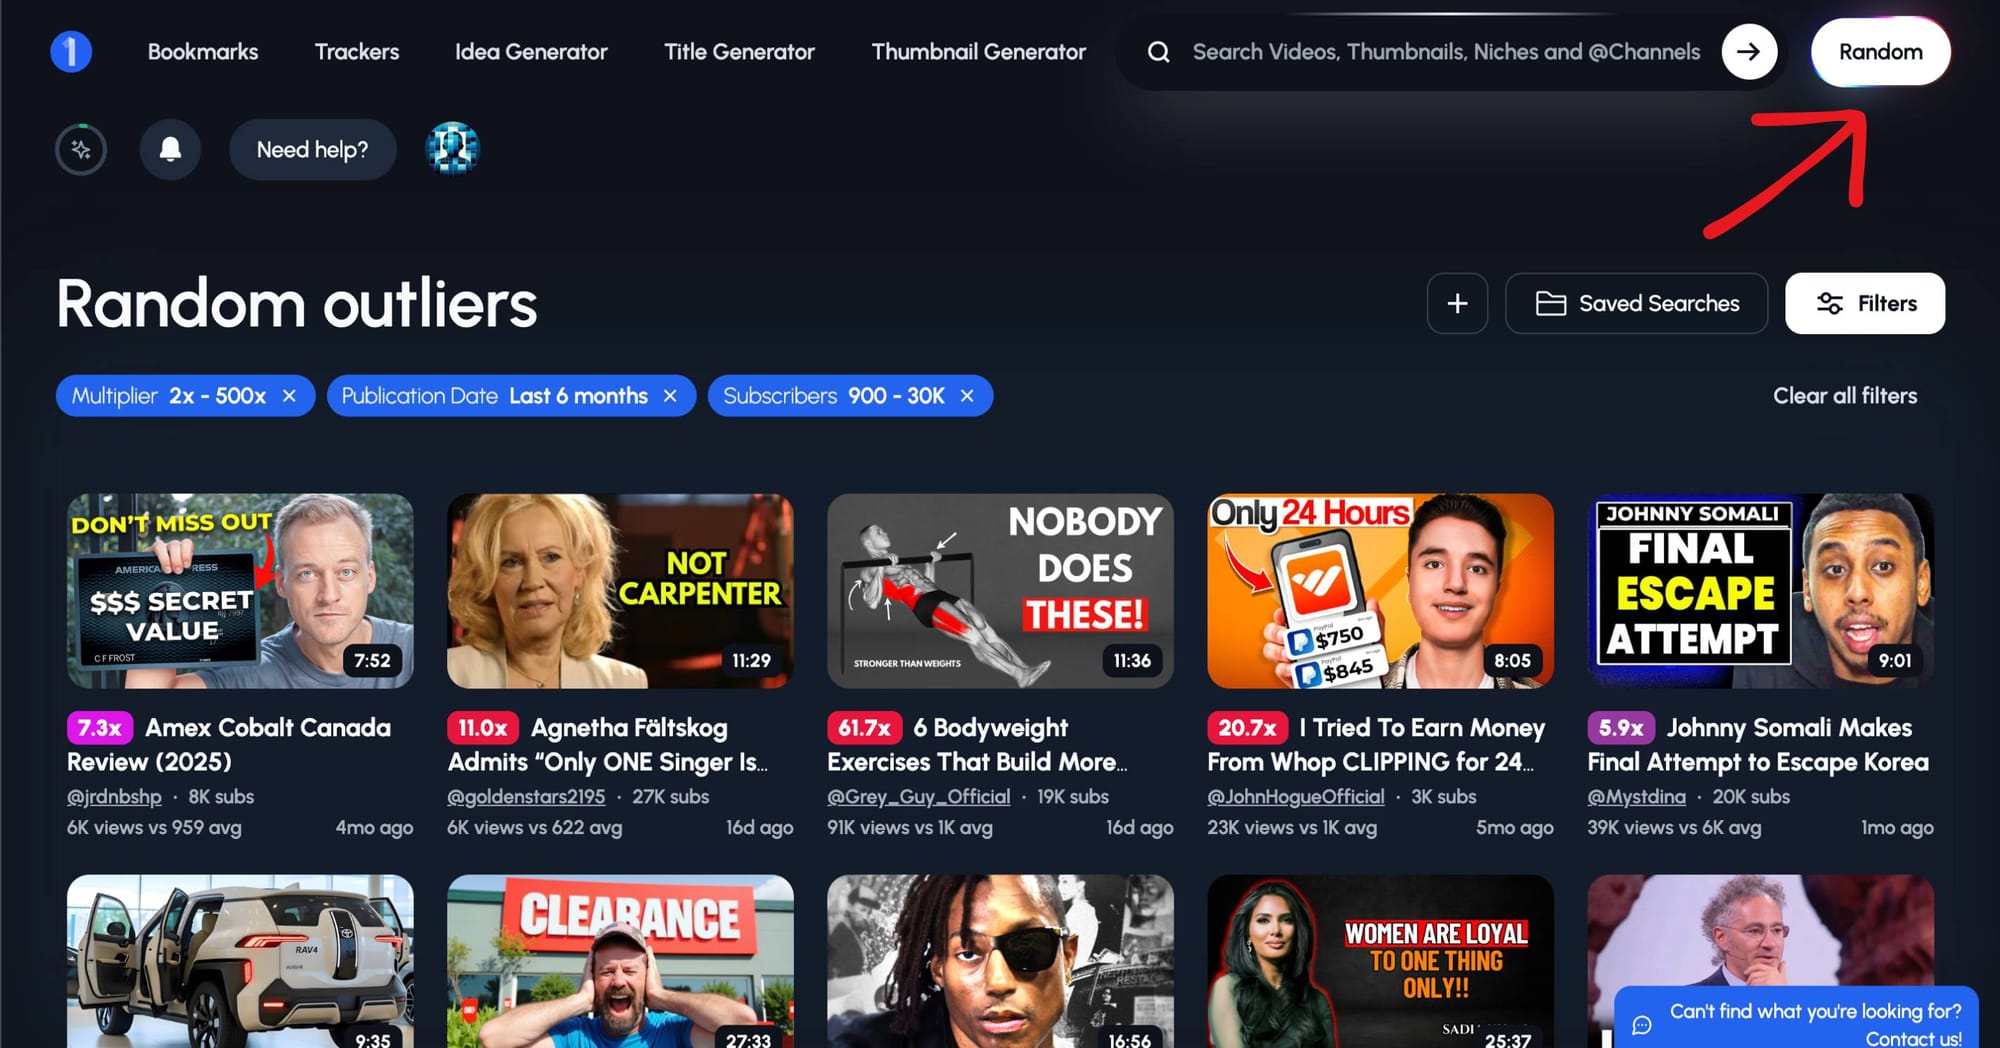This screenshot has height=1048, width=2000.
Task: Remove the Subscribers 900 - 30K filter
Action: click(967, 396)
